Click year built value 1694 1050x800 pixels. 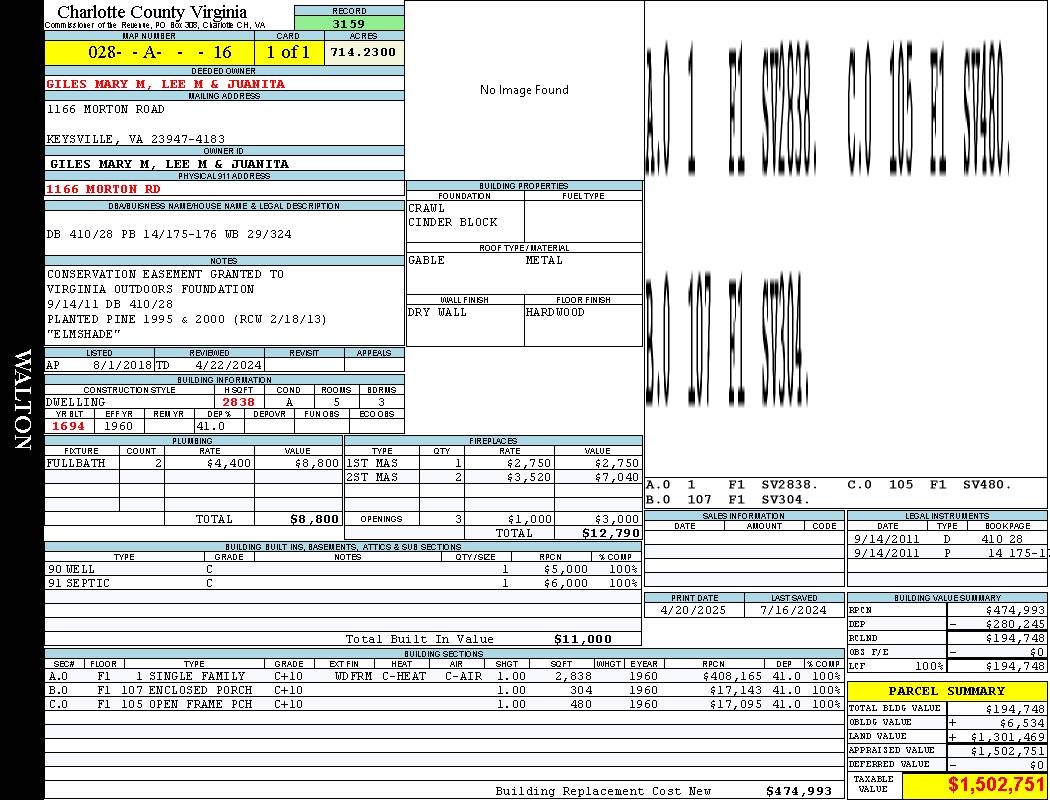(x=68, y=426)
